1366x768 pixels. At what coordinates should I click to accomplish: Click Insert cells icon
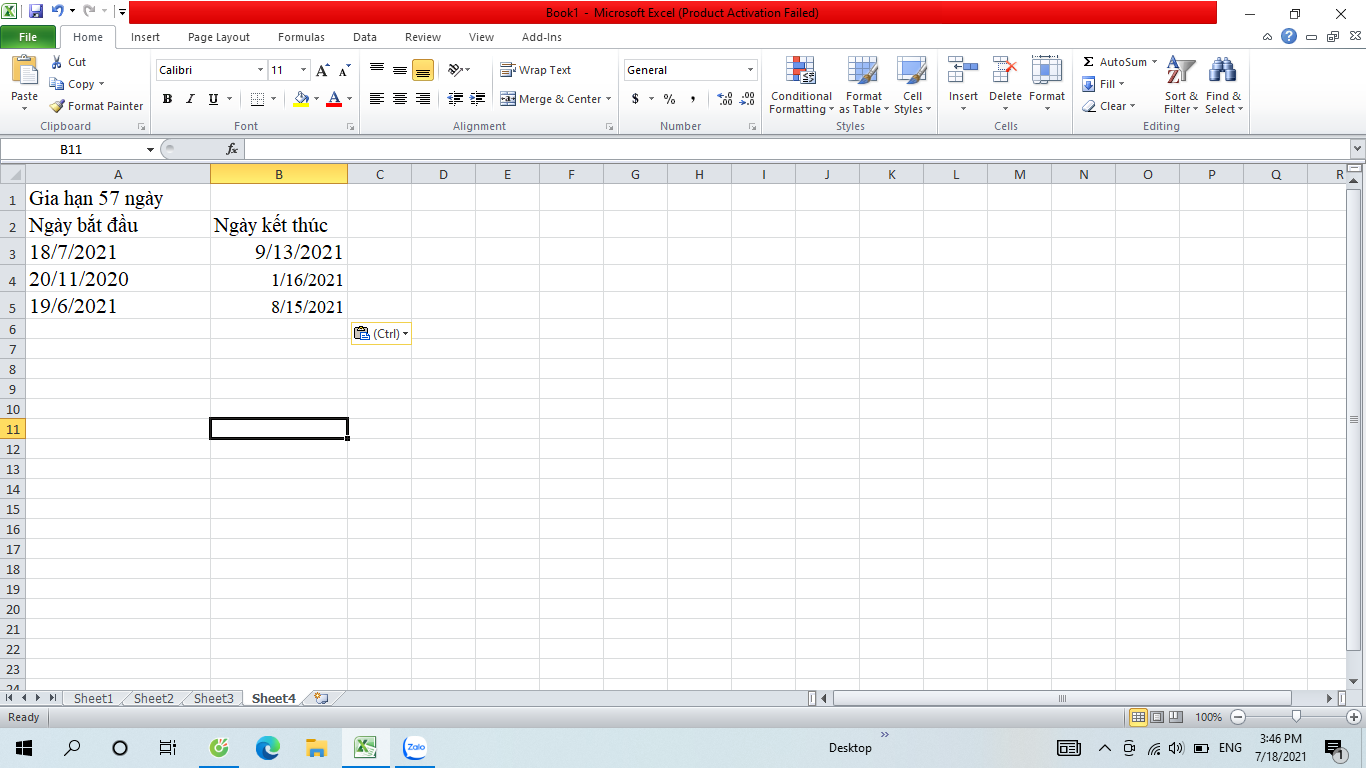963,70
